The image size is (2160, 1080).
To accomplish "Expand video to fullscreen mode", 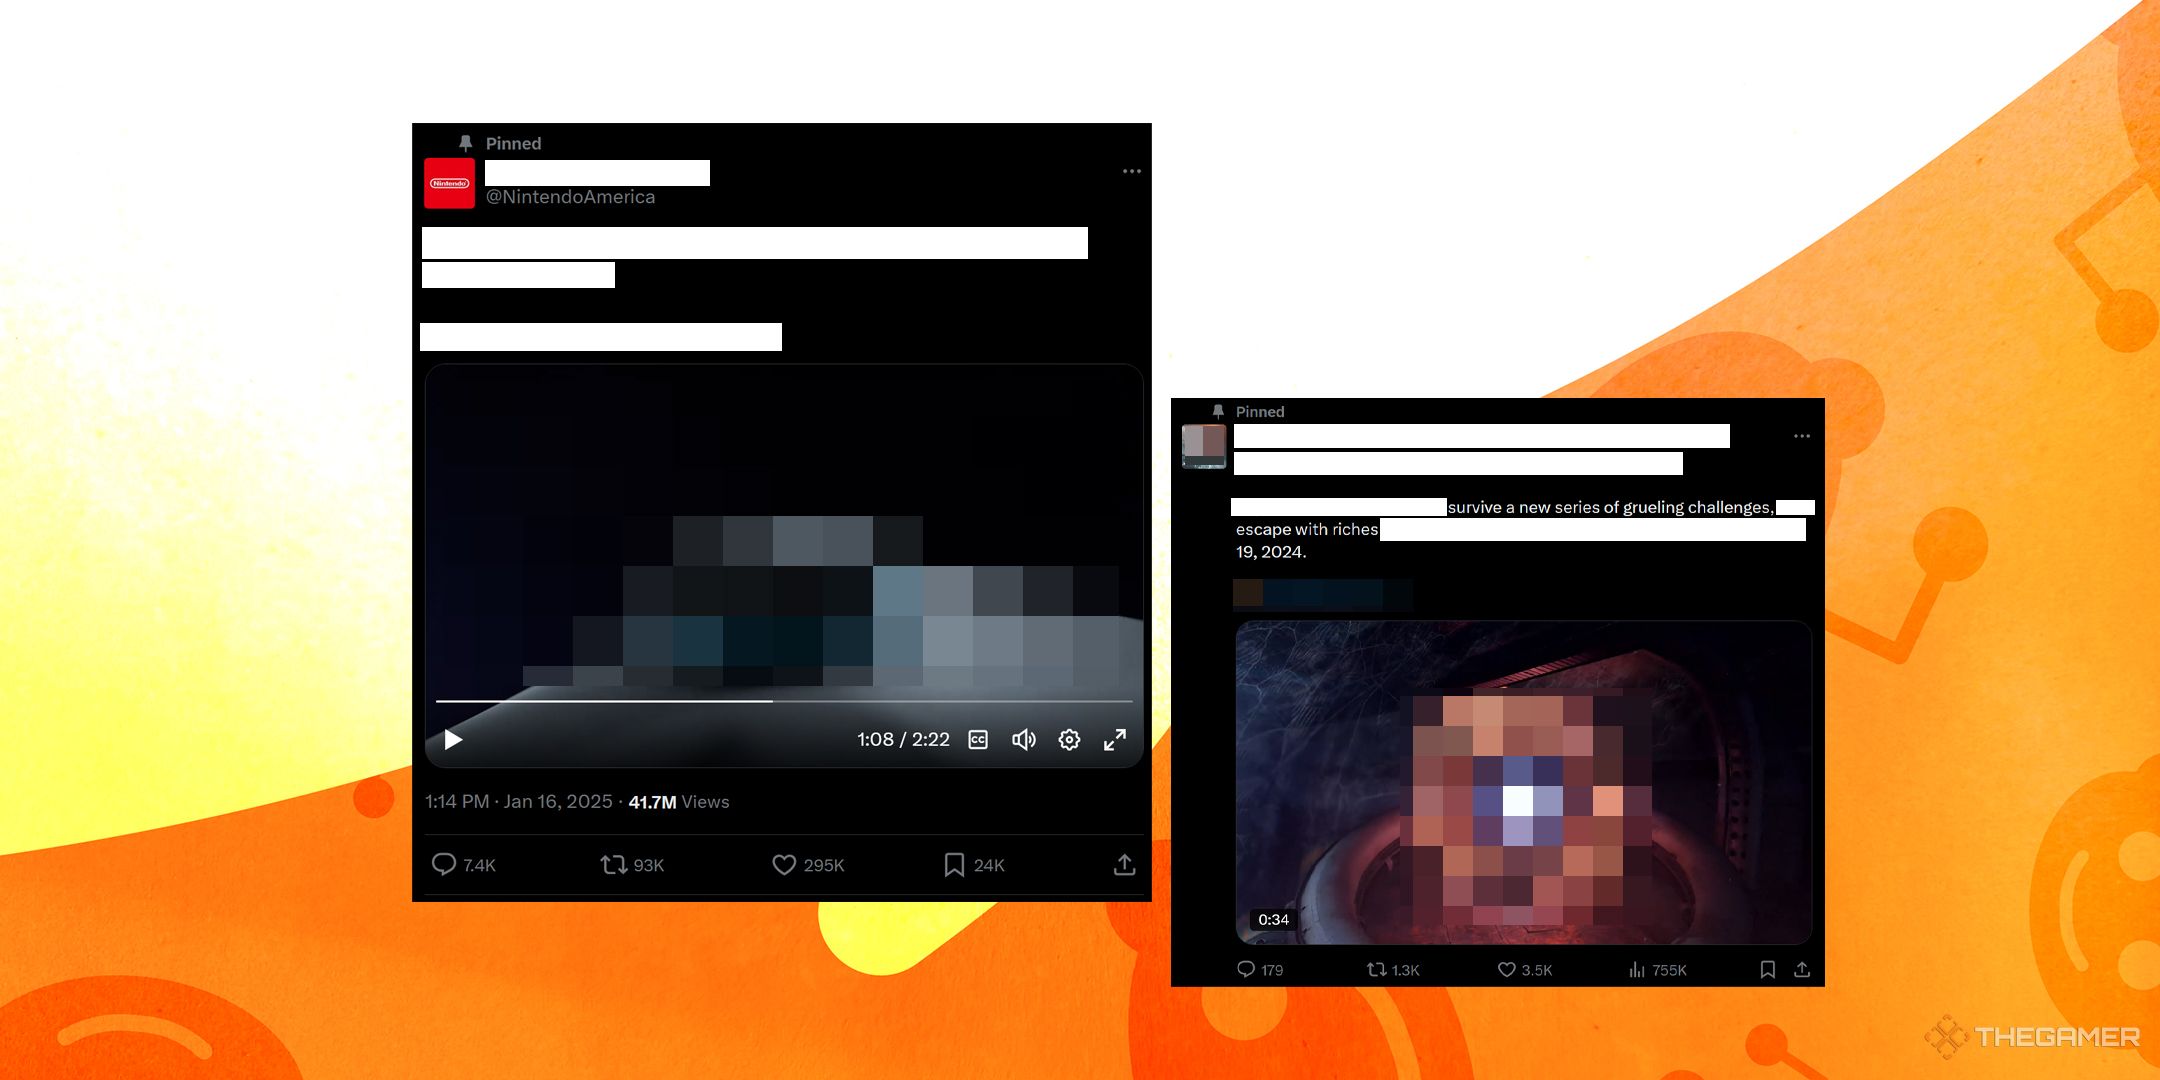I will pyautogui.click(x=1121, y=742).
